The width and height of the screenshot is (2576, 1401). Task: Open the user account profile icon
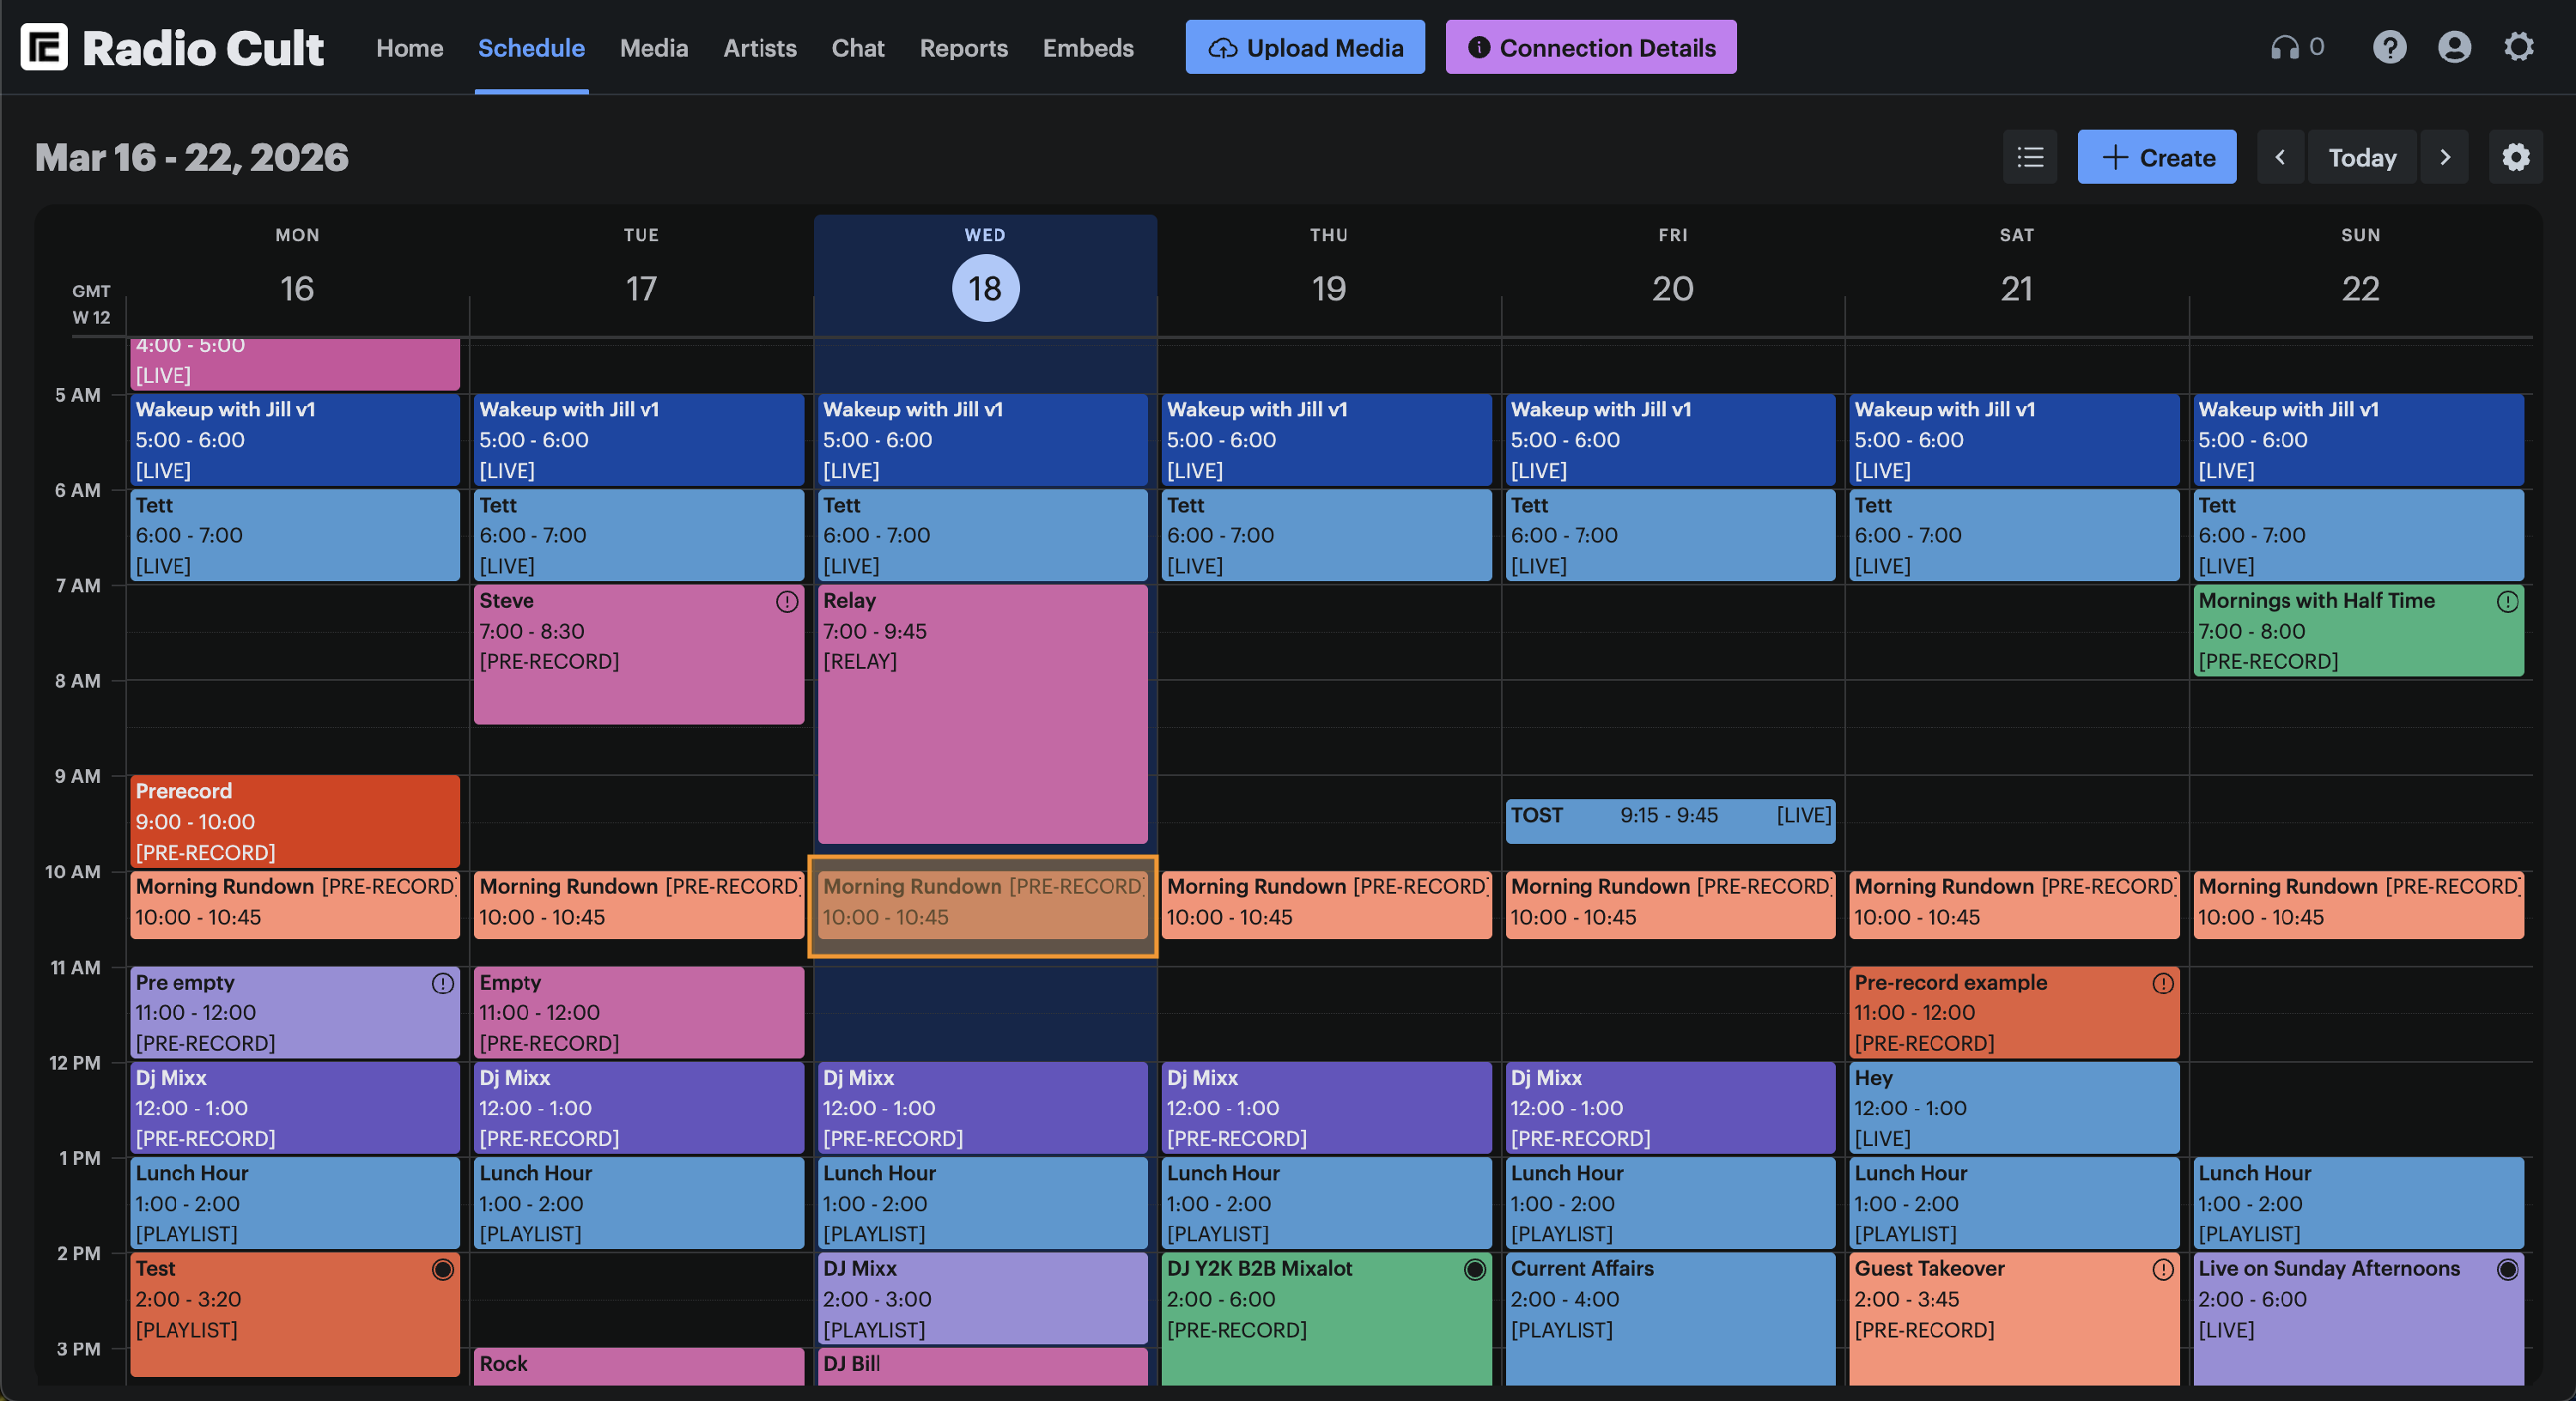[x=2454, y=47]
